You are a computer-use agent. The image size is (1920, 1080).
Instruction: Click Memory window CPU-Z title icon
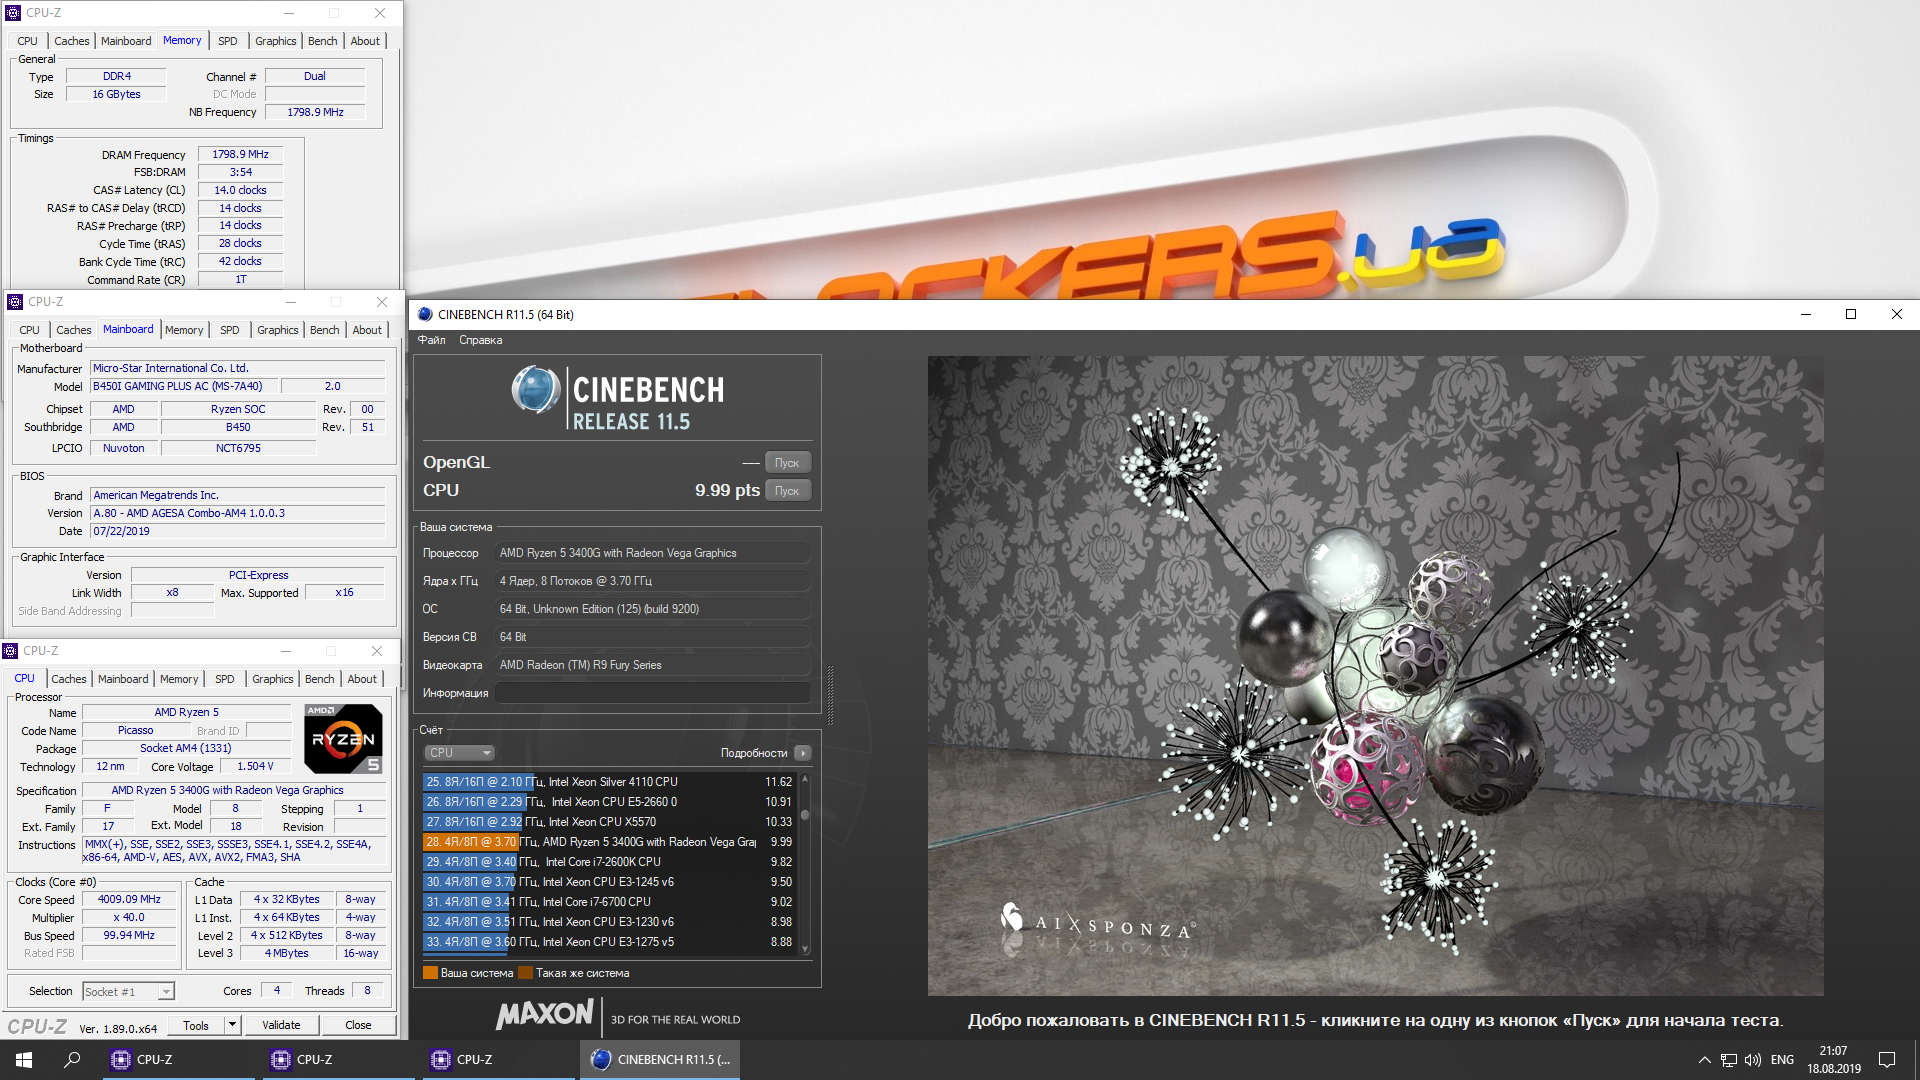[13, 13]
